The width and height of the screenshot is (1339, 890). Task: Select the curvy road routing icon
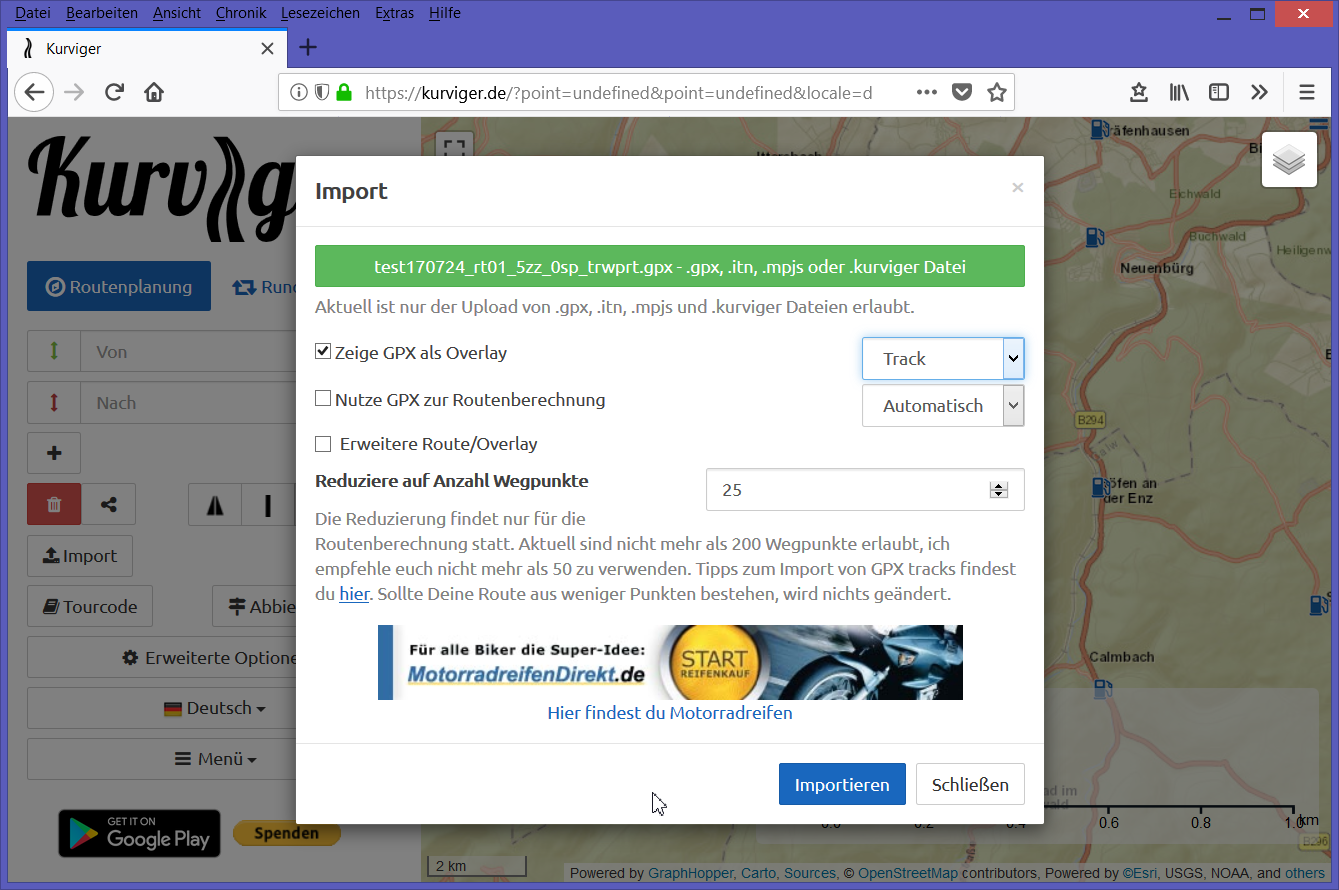tap(215, 505)
